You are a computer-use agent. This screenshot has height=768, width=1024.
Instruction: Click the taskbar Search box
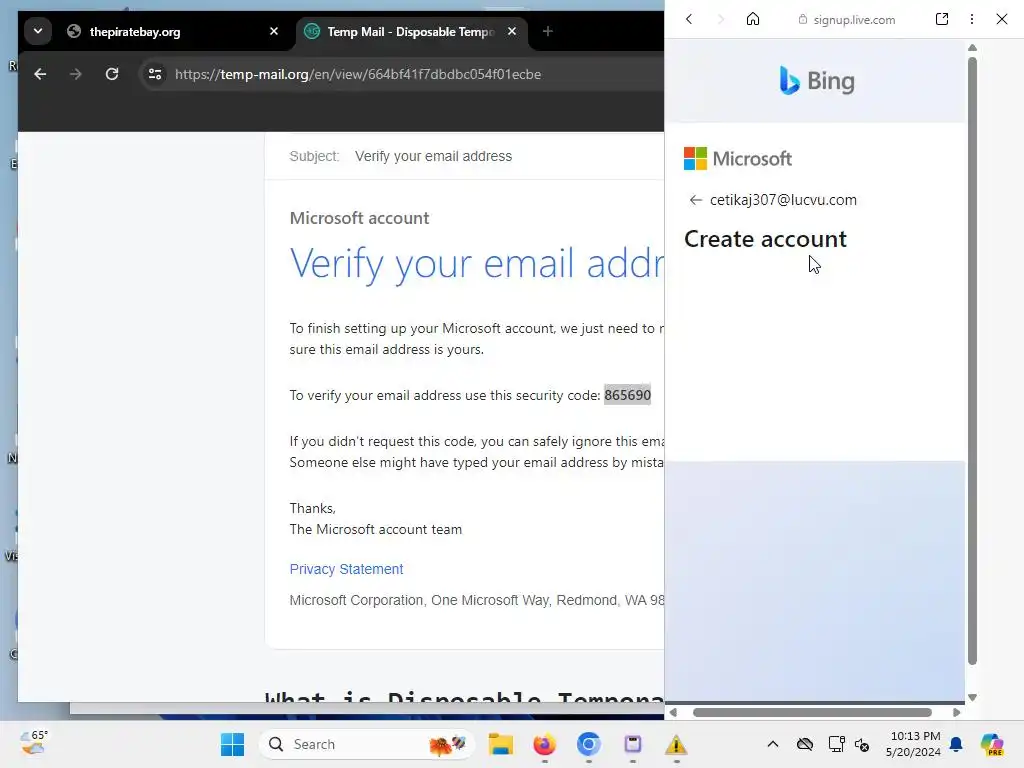pos(366,744)
